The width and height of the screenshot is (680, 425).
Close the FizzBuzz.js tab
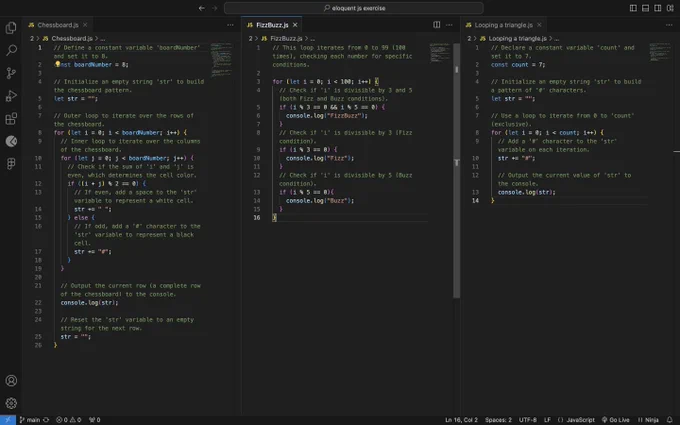pos(295,25)
